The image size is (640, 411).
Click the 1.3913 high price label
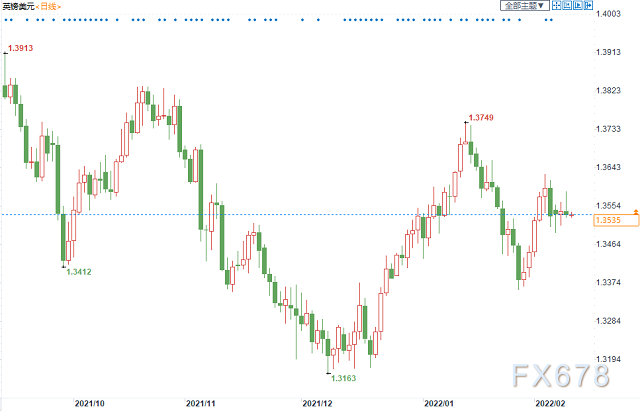tap(20, 48)
